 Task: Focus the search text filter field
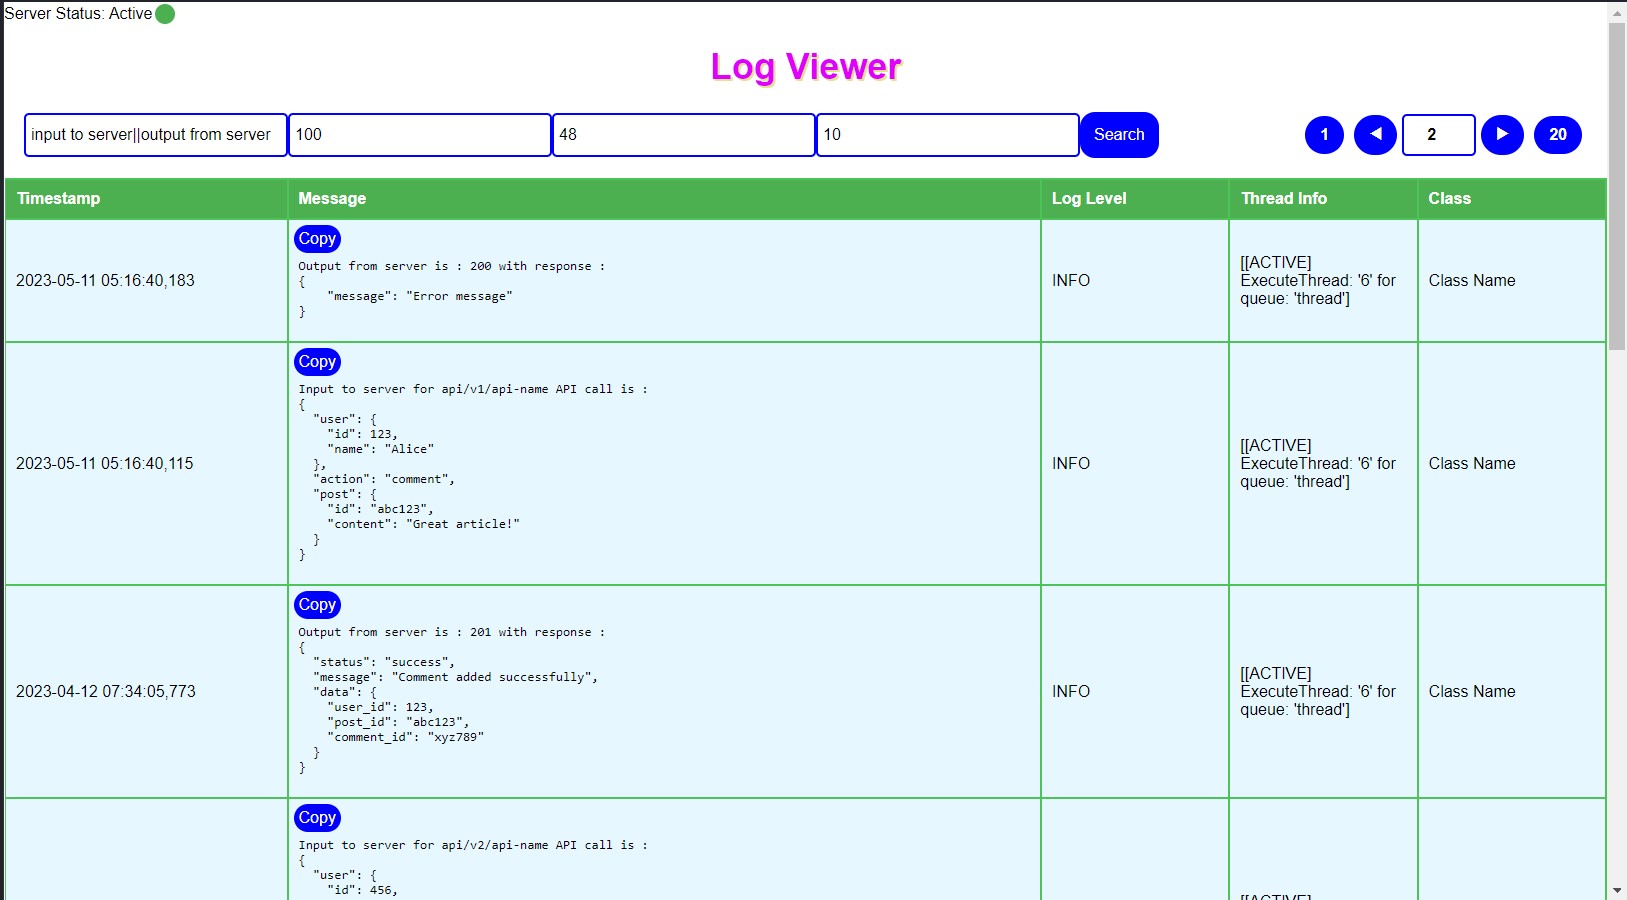coord(155,135)
